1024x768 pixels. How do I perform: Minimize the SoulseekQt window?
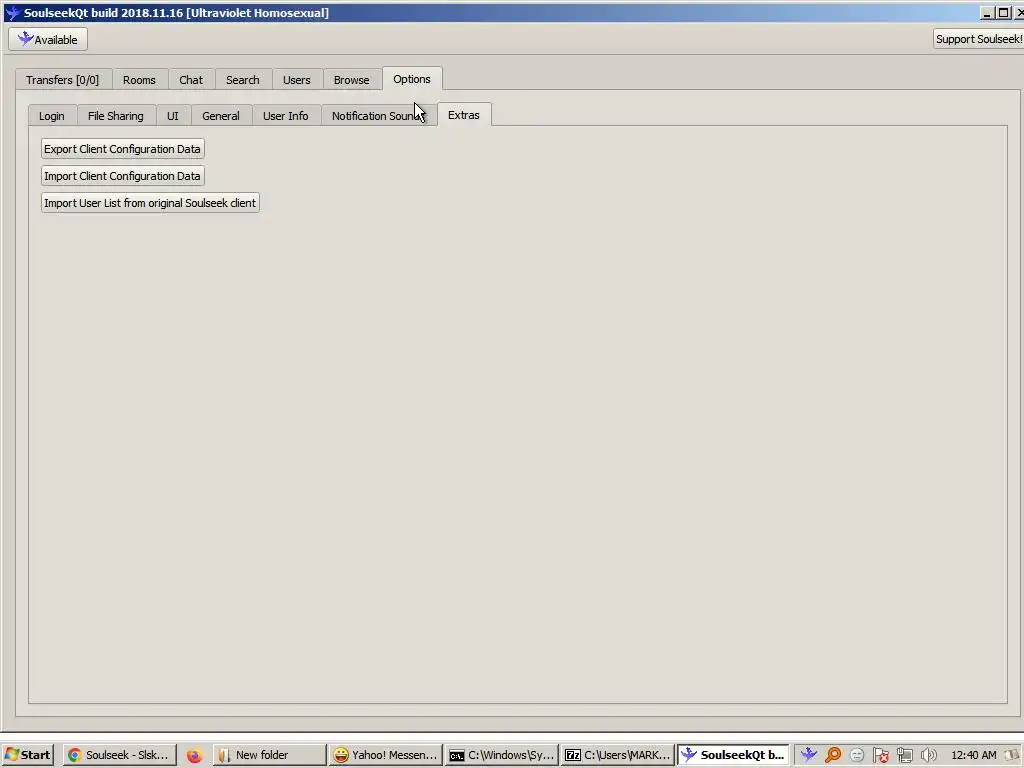point(987,12)
